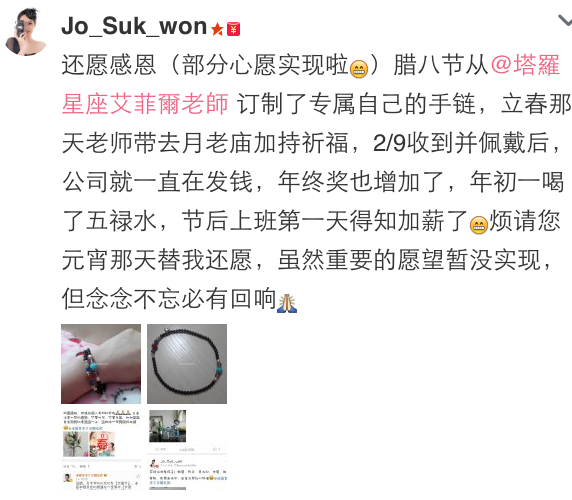Click the table photo inside fourth thumbnail
This screenshot has width=572, height=500.
167,426
